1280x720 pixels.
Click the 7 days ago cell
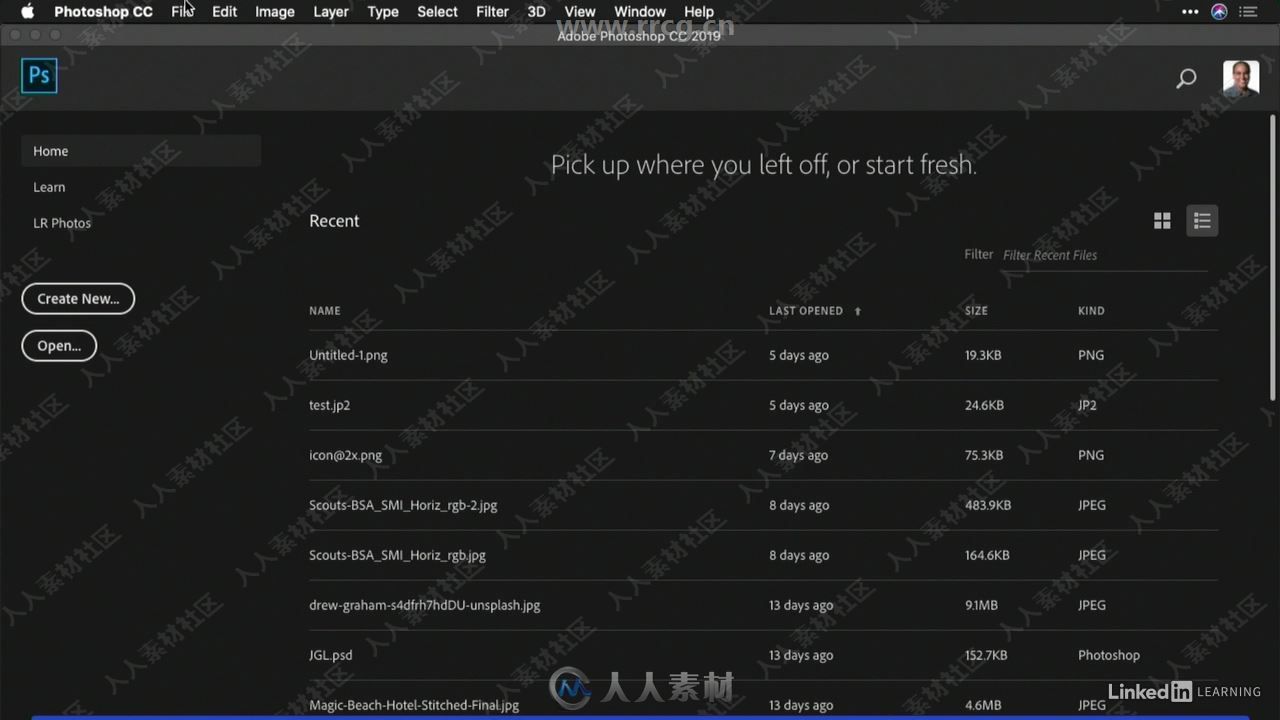pyautogui.click(x=798, y=455)
